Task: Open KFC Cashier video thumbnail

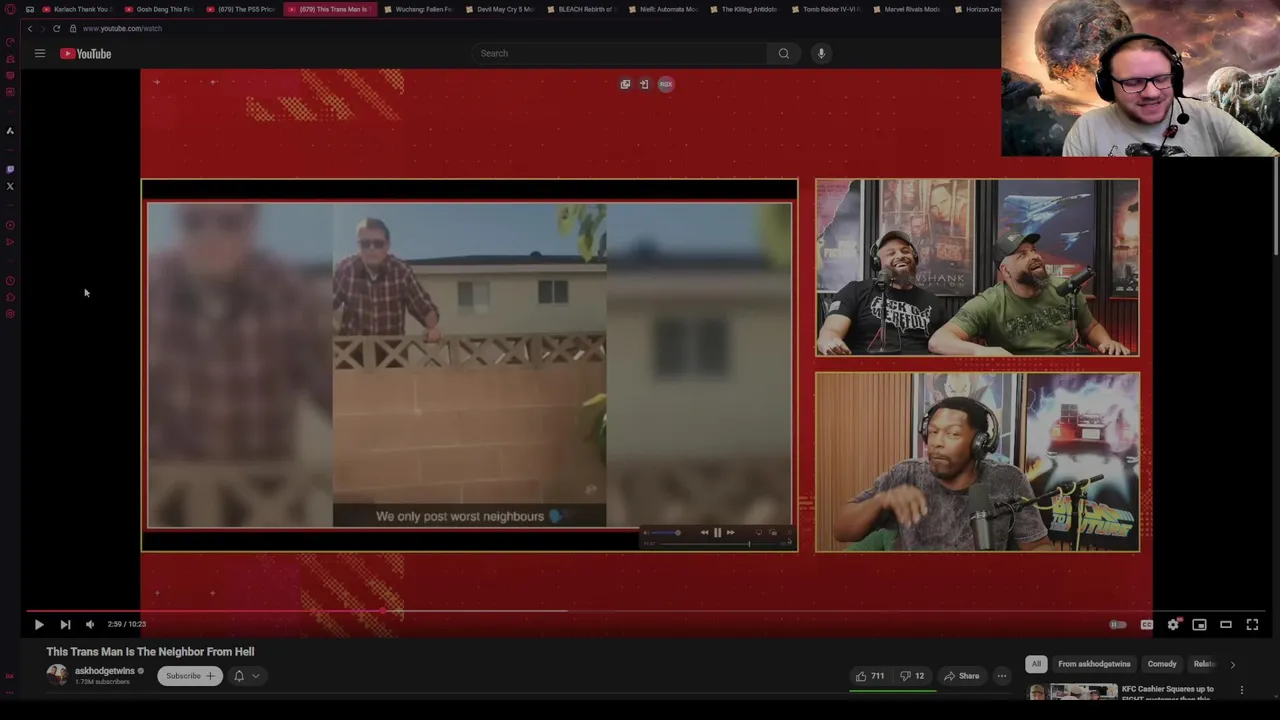Action: point(1072,692)
